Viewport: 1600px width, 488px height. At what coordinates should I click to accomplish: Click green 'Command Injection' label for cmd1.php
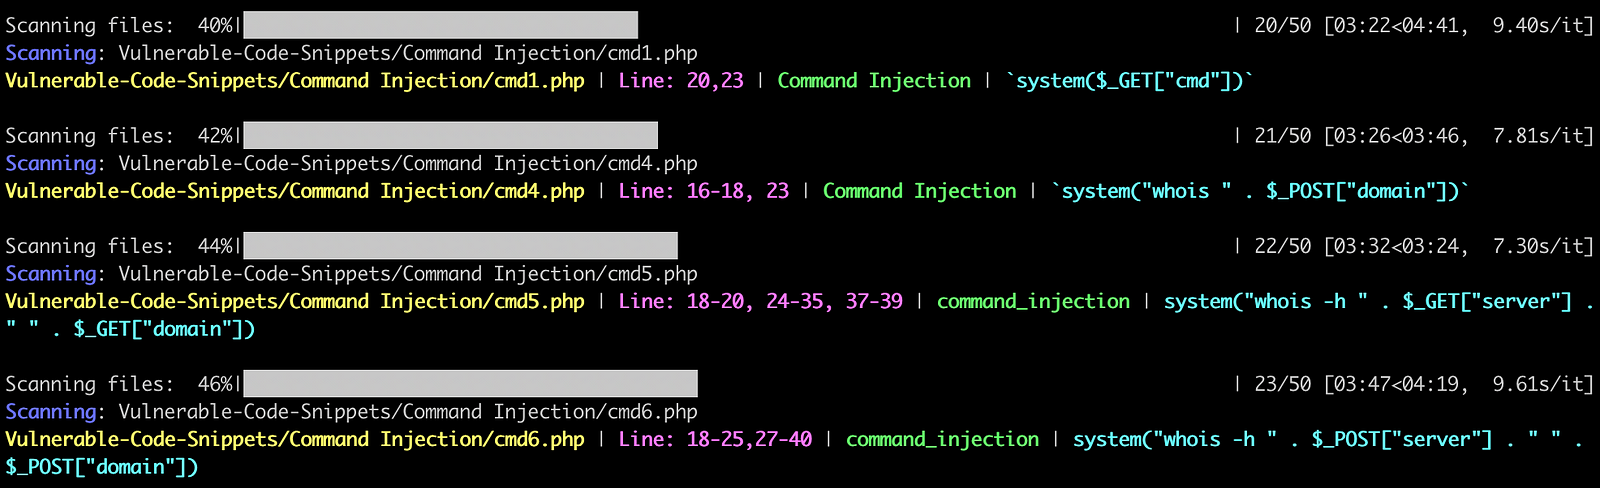point(874,81)
